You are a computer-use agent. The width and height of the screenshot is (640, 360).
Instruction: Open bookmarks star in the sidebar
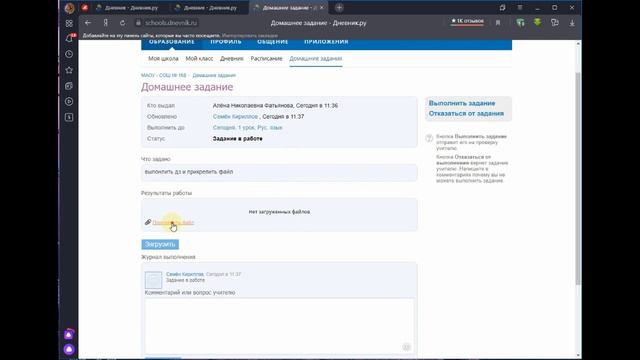tap(69, 70)
